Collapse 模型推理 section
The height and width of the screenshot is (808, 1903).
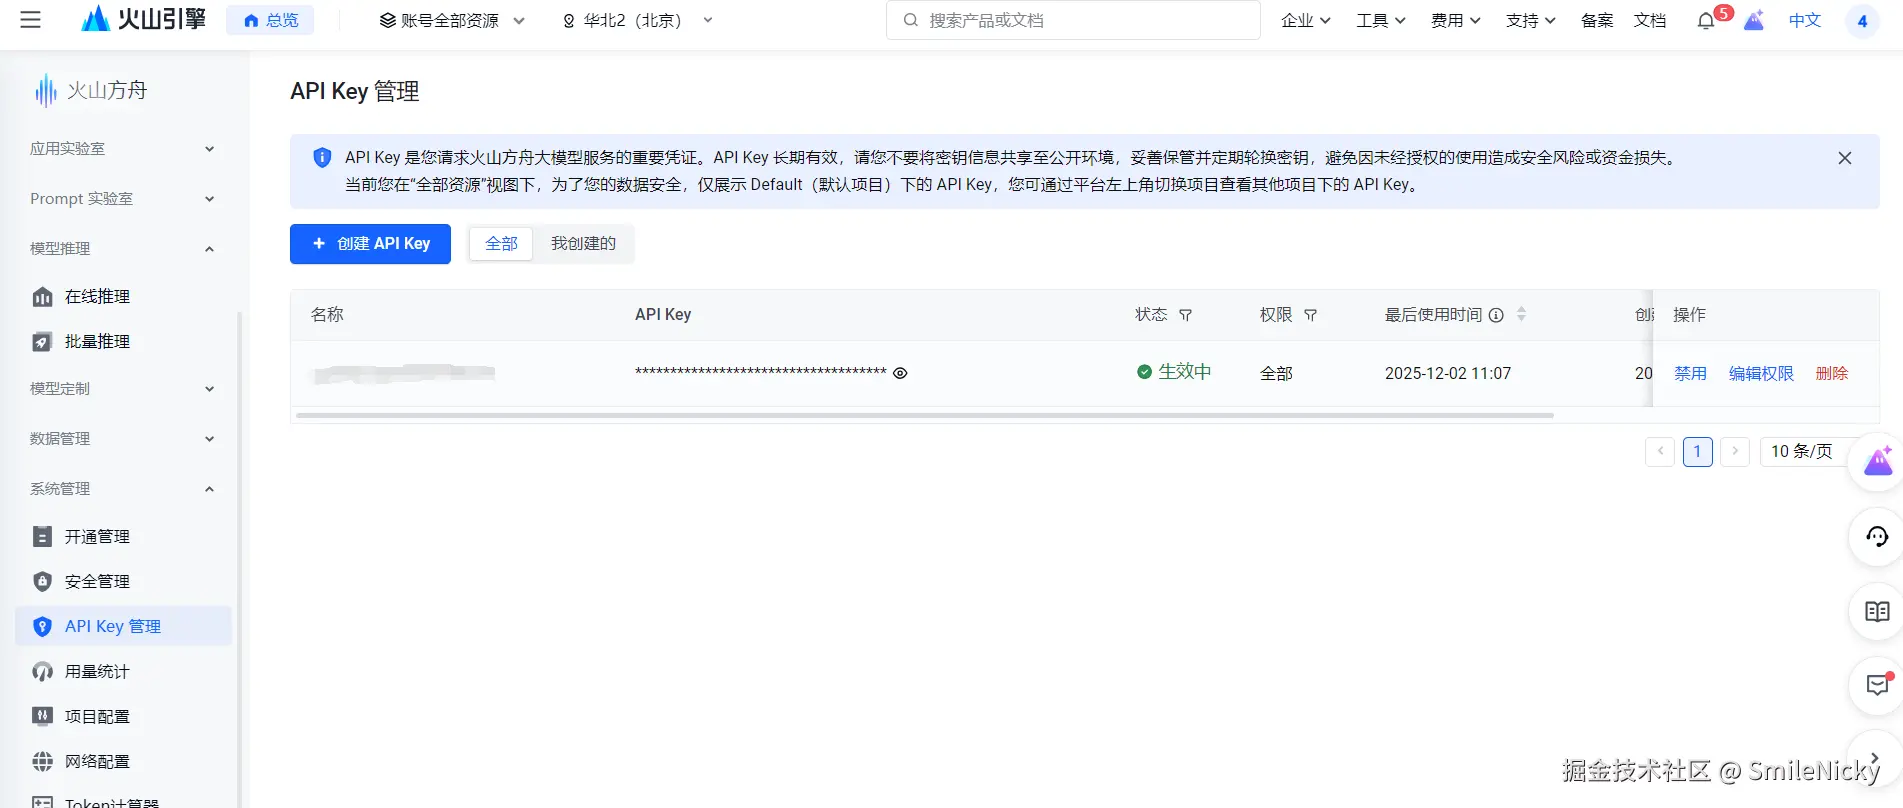pos(124,248)
